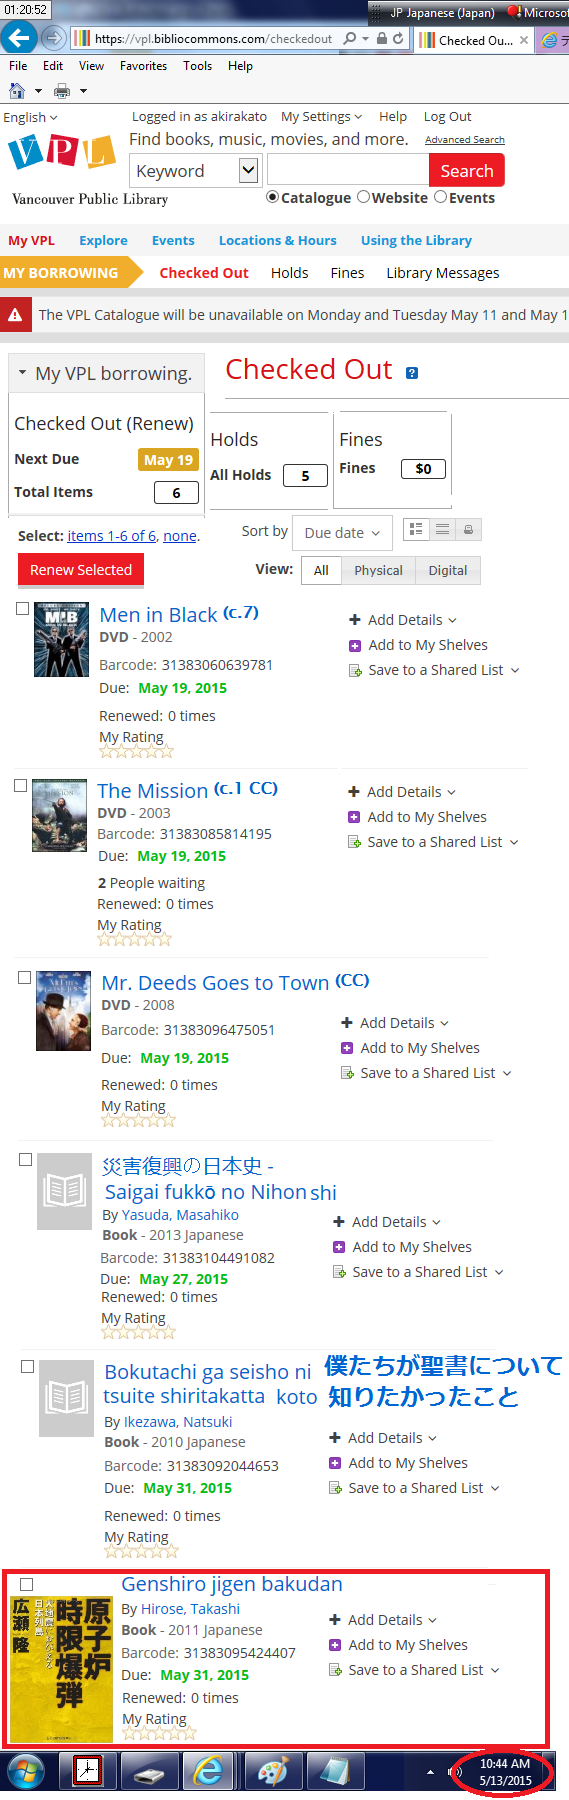
Task: Select checkbox for The Mission
Action: click(x=20, y=786)
